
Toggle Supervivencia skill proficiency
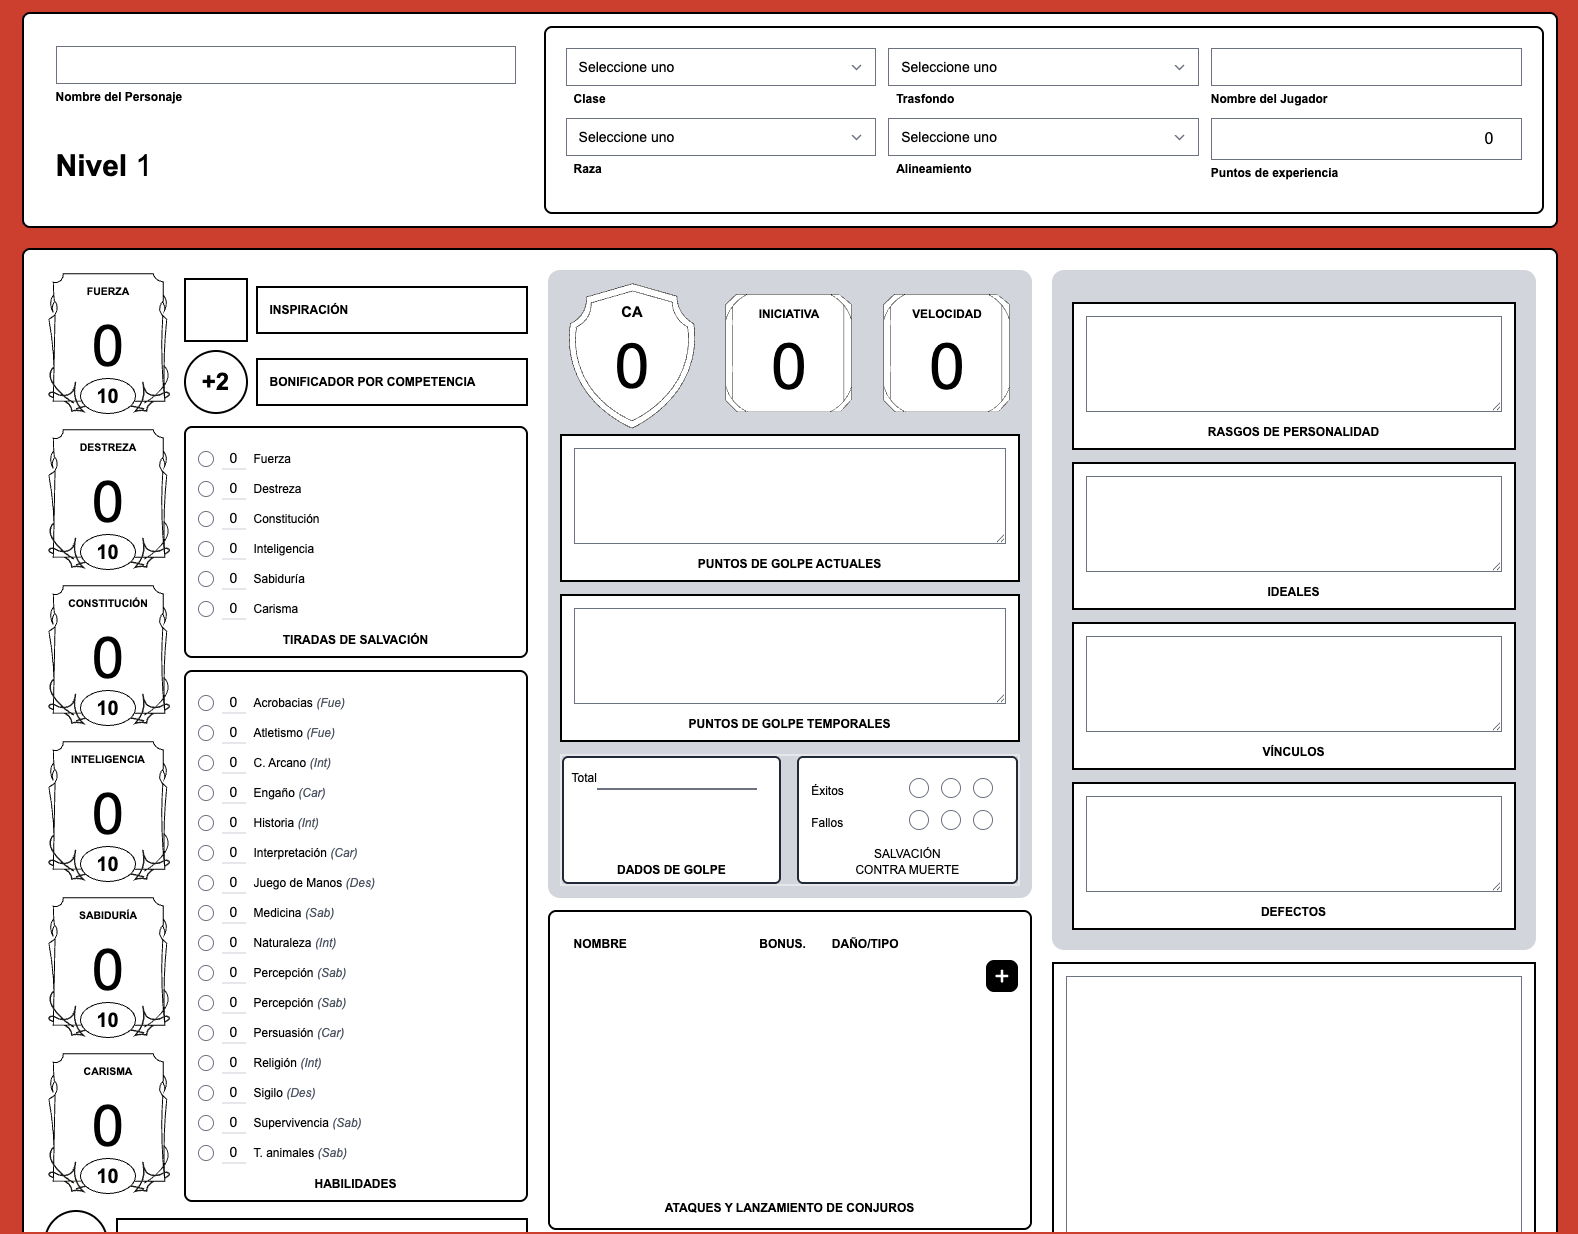pyautogui.click(x=206, y=1123)
